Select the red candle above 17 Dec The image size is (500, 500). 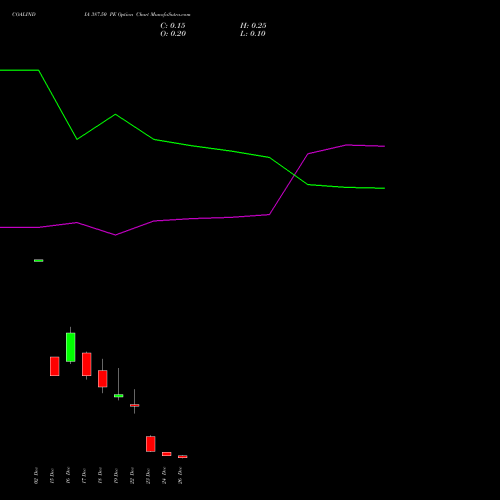(x=87, y=364)
